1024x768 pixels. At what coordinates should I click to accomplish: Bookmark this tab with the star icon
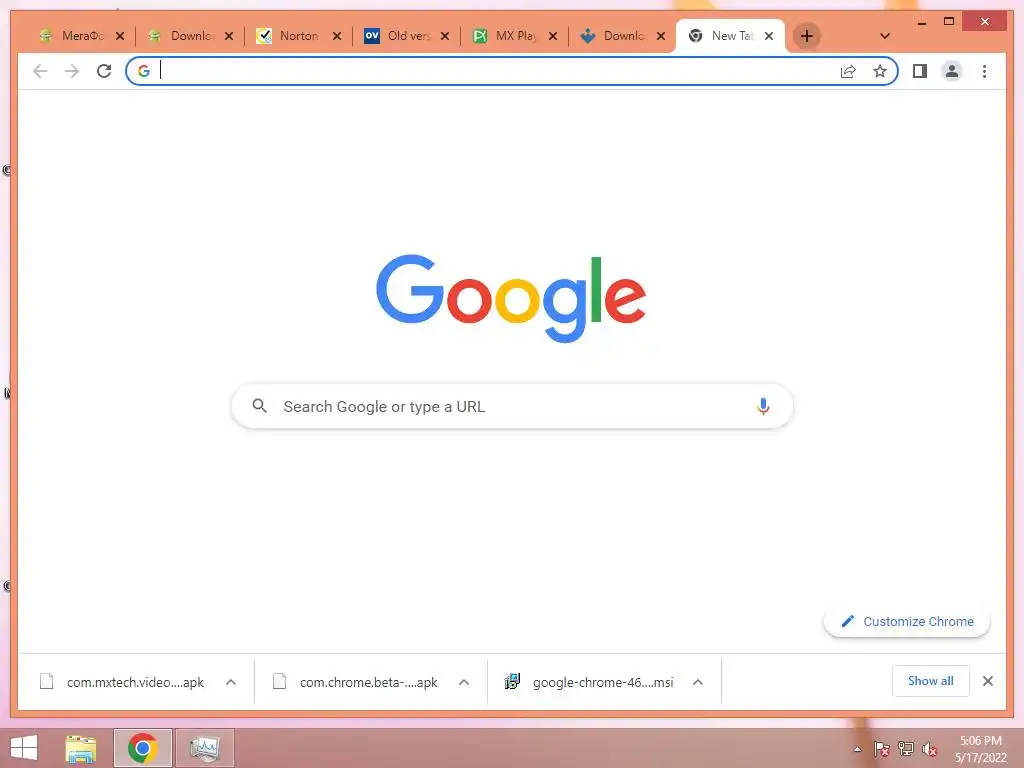pyautogui.click(x=880, y=71)
